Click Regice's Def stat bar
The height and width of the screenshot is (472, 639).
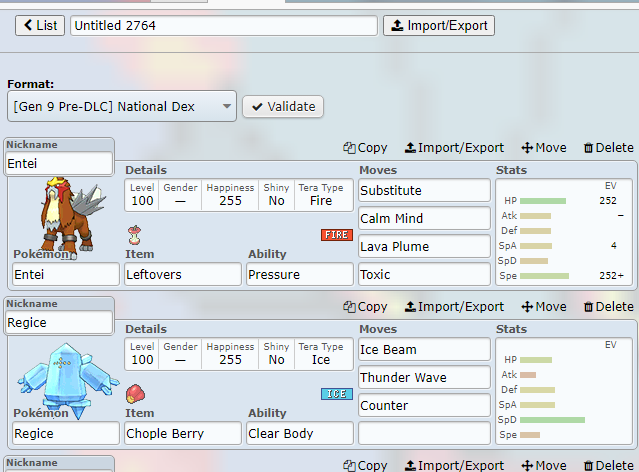point(538,390)
